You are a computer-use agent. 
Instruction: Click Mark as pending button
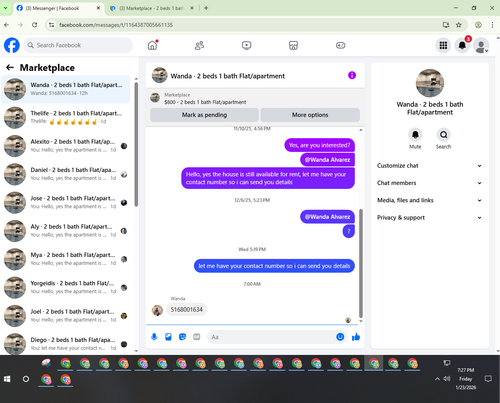(204, 115)
